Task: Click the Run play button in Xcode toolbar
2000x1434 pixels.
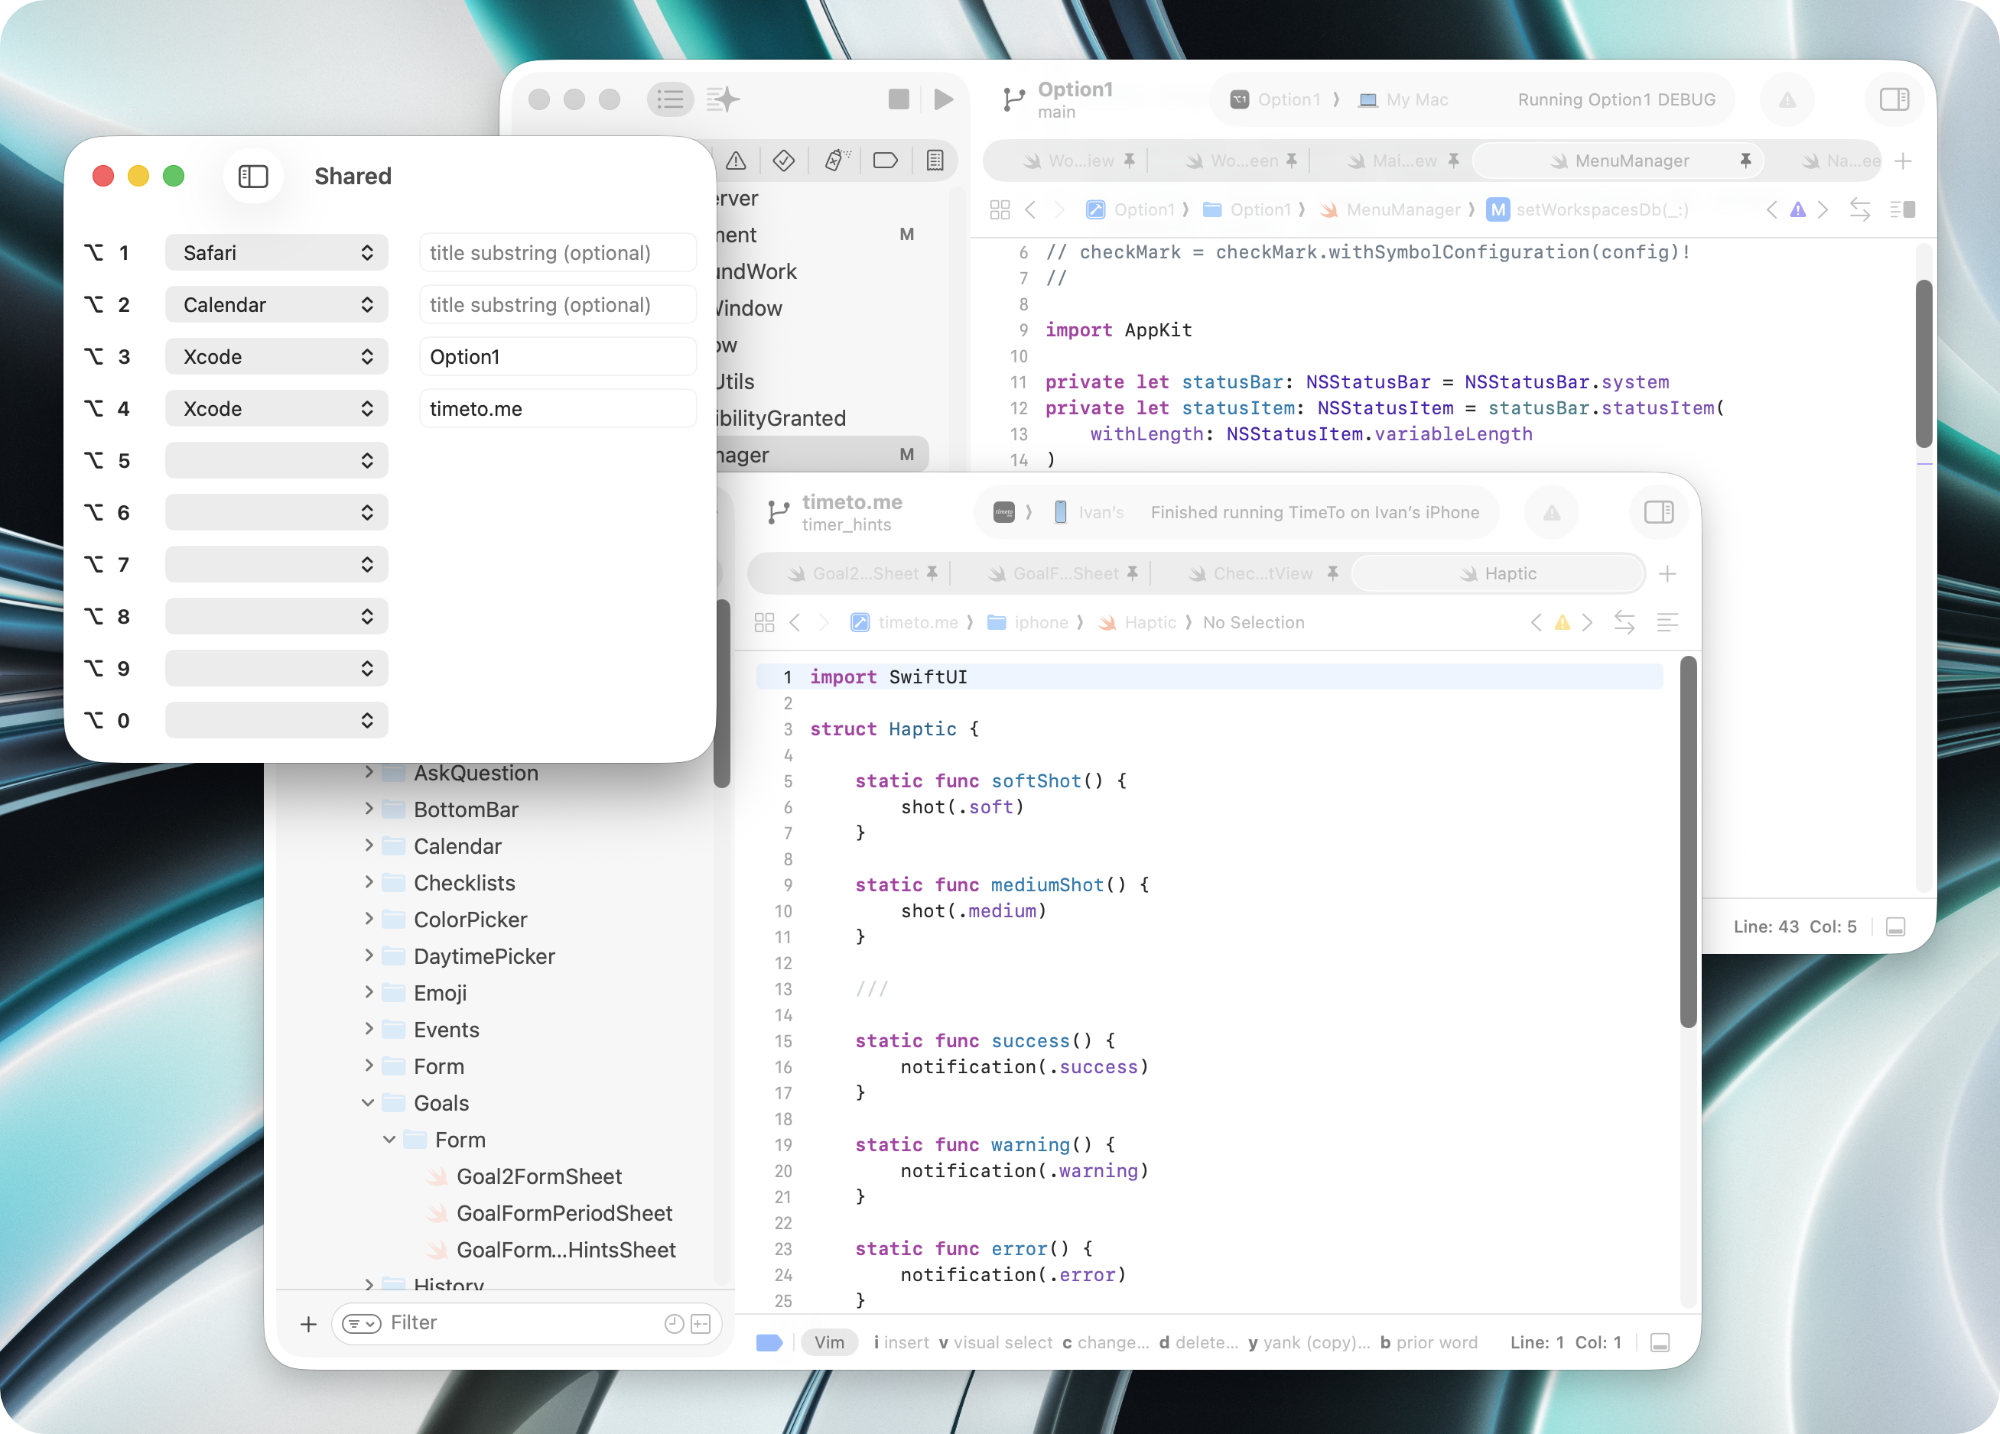Action: pyautogui.click(x=943, y=99)
